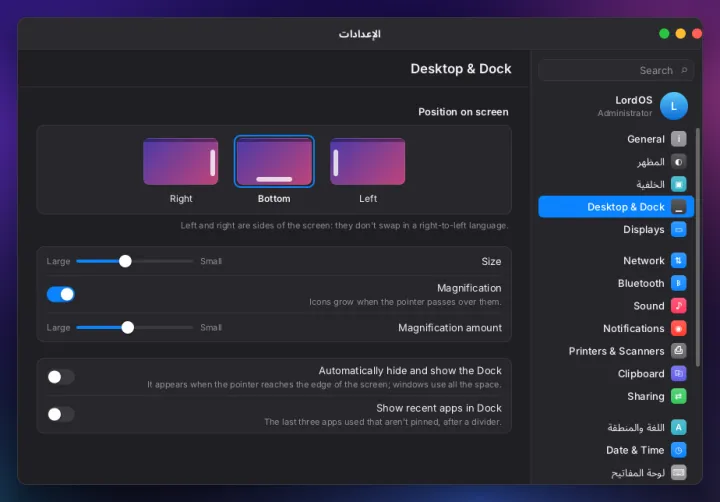This screenshot has height=502, width=720.
Task: Select Right dock position thumbnail
Action: pos(180,162)
